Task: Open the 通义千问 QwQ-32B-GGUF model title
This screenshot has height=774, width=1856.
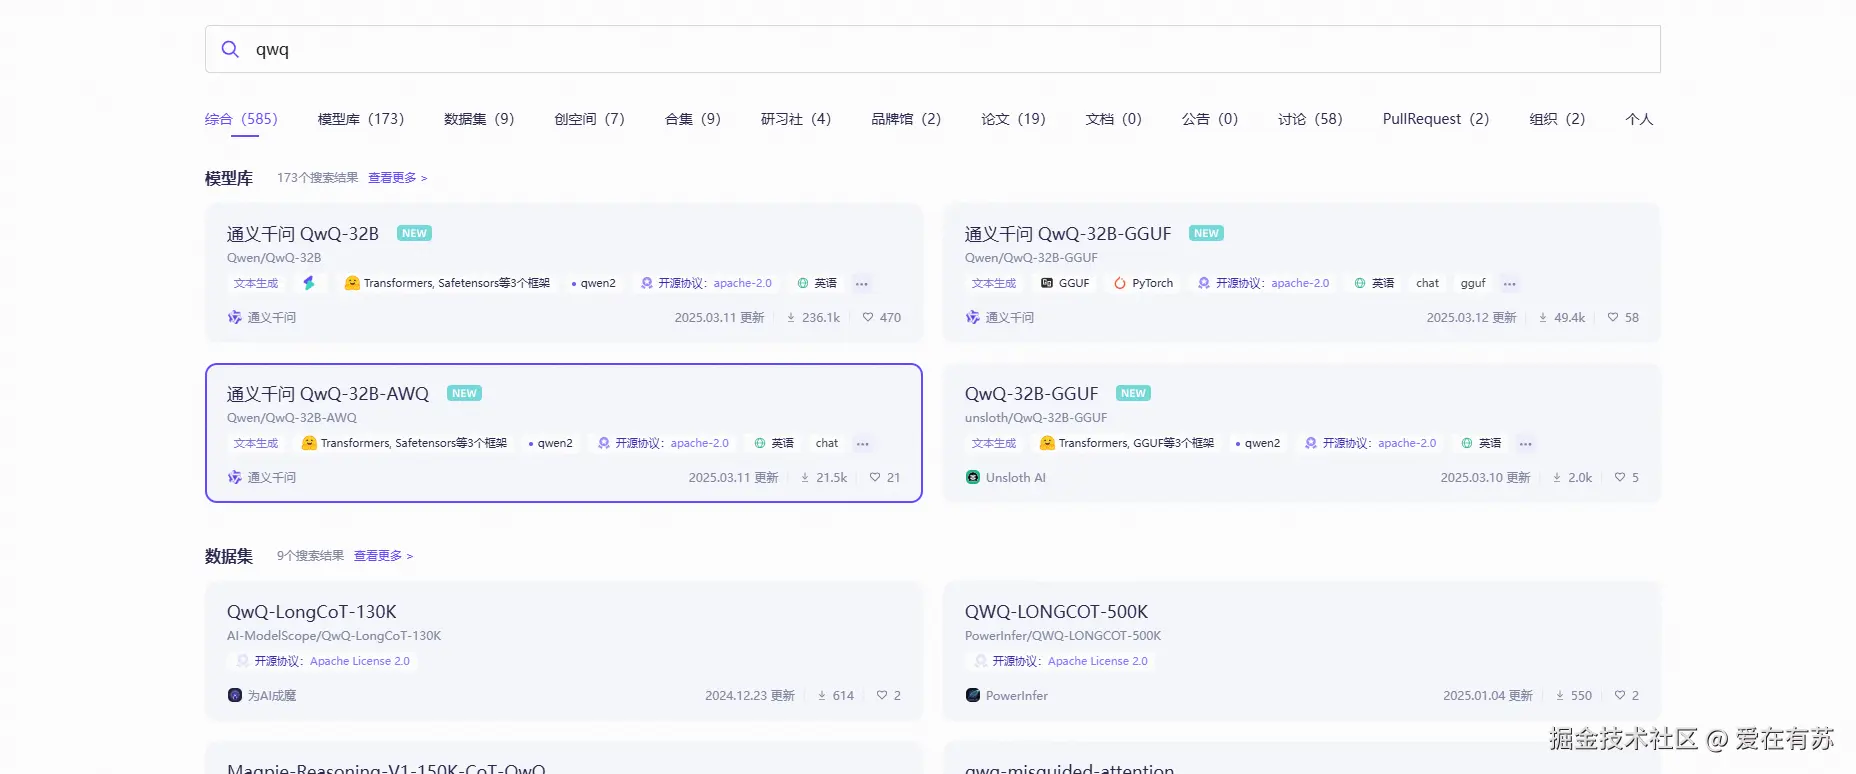Action: coord(1068,234)
